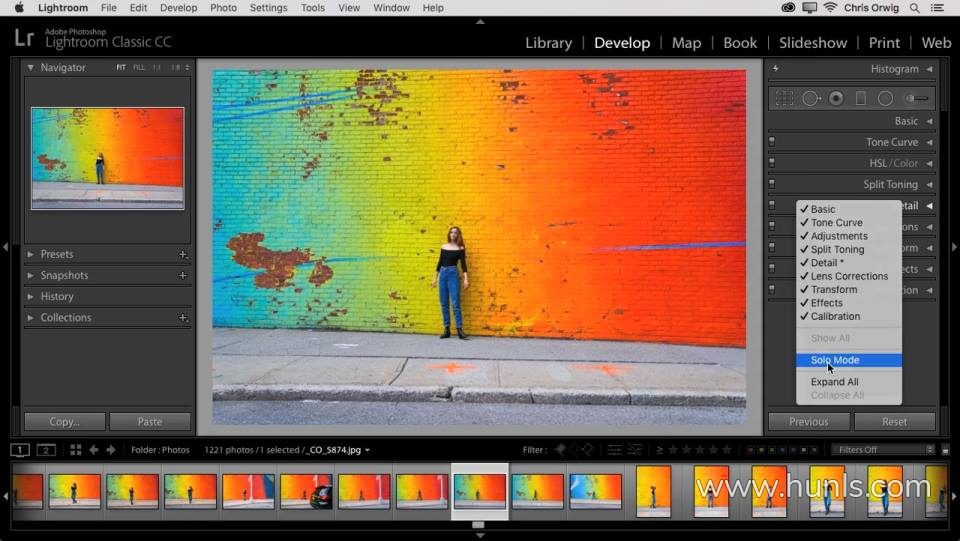Open the Filters Off dropdown

pyautogui.click(x=883, y=450)
